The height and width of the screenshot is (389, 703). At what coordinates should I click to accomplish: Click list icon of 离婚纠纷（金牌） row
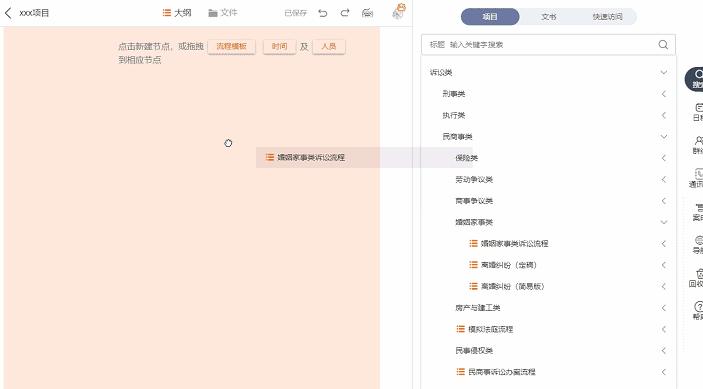coord(473,265)
